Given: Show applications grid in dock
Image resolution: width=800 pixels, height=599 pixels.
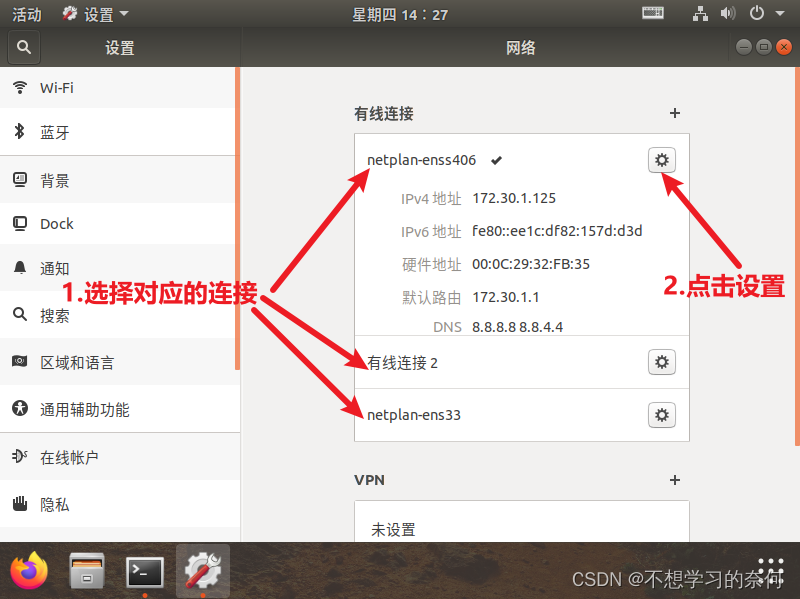Looking at the screenshot, I should tap(770, 572).
